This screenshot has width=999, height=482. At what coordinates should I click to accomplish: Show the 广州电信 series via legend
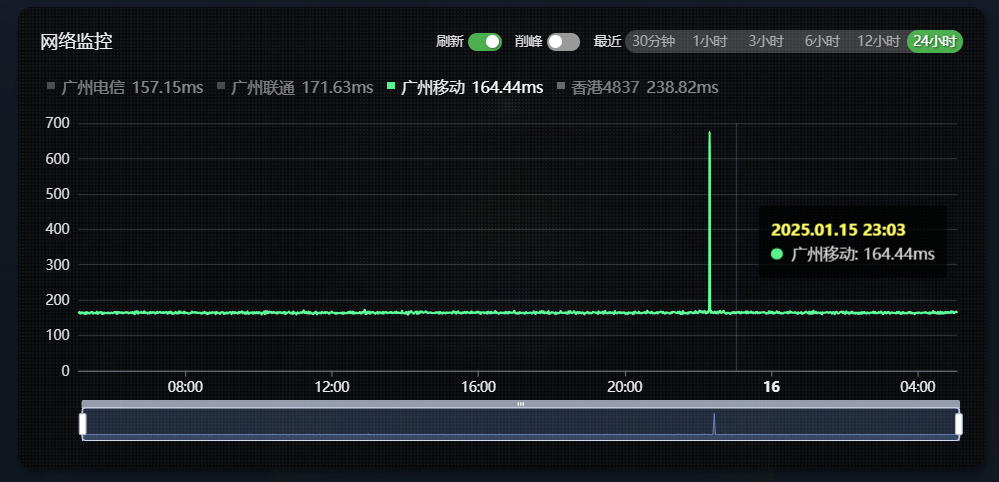132,88
